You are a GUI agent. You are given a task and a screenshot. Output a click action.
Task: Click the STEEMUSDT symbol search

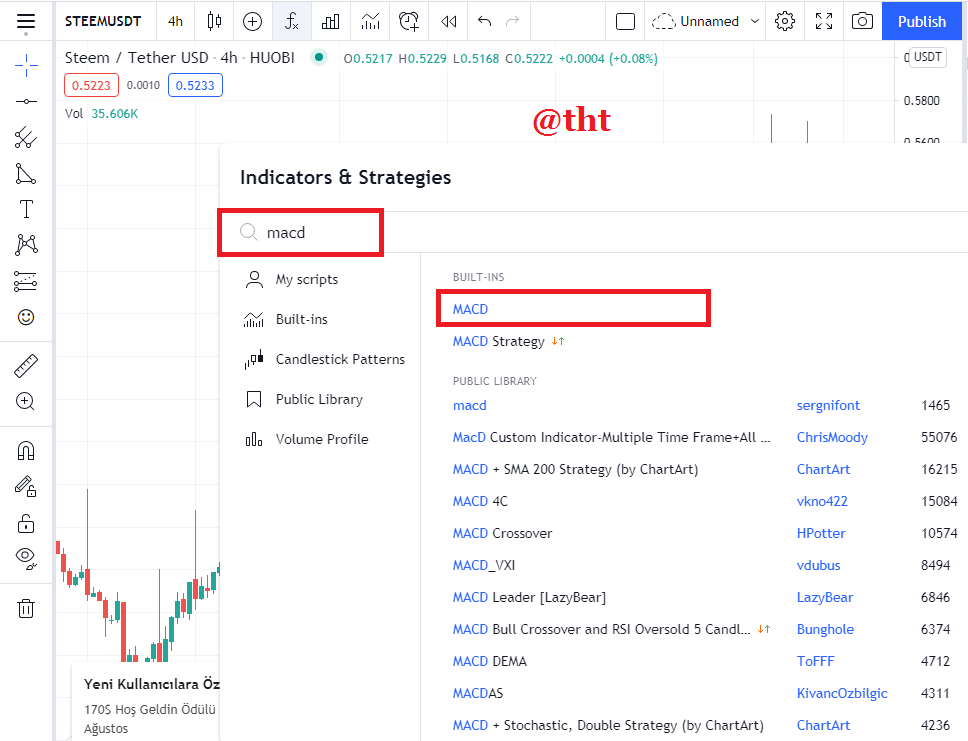coord(103,22)
